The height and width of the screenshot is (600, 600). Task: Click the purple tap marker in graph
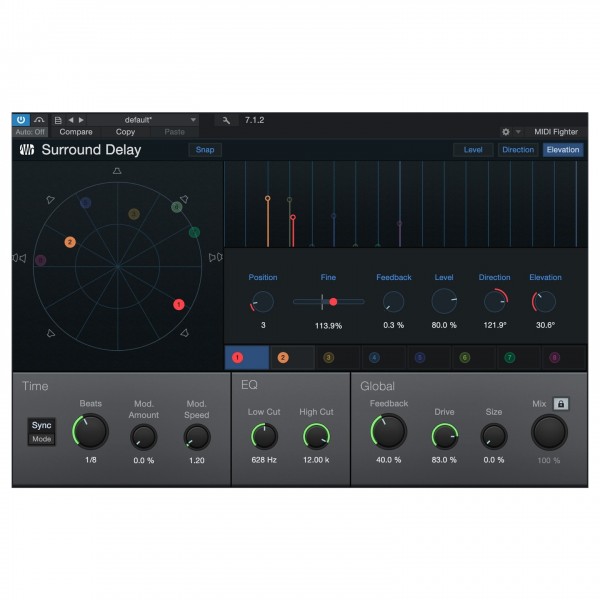click(399, 223)
